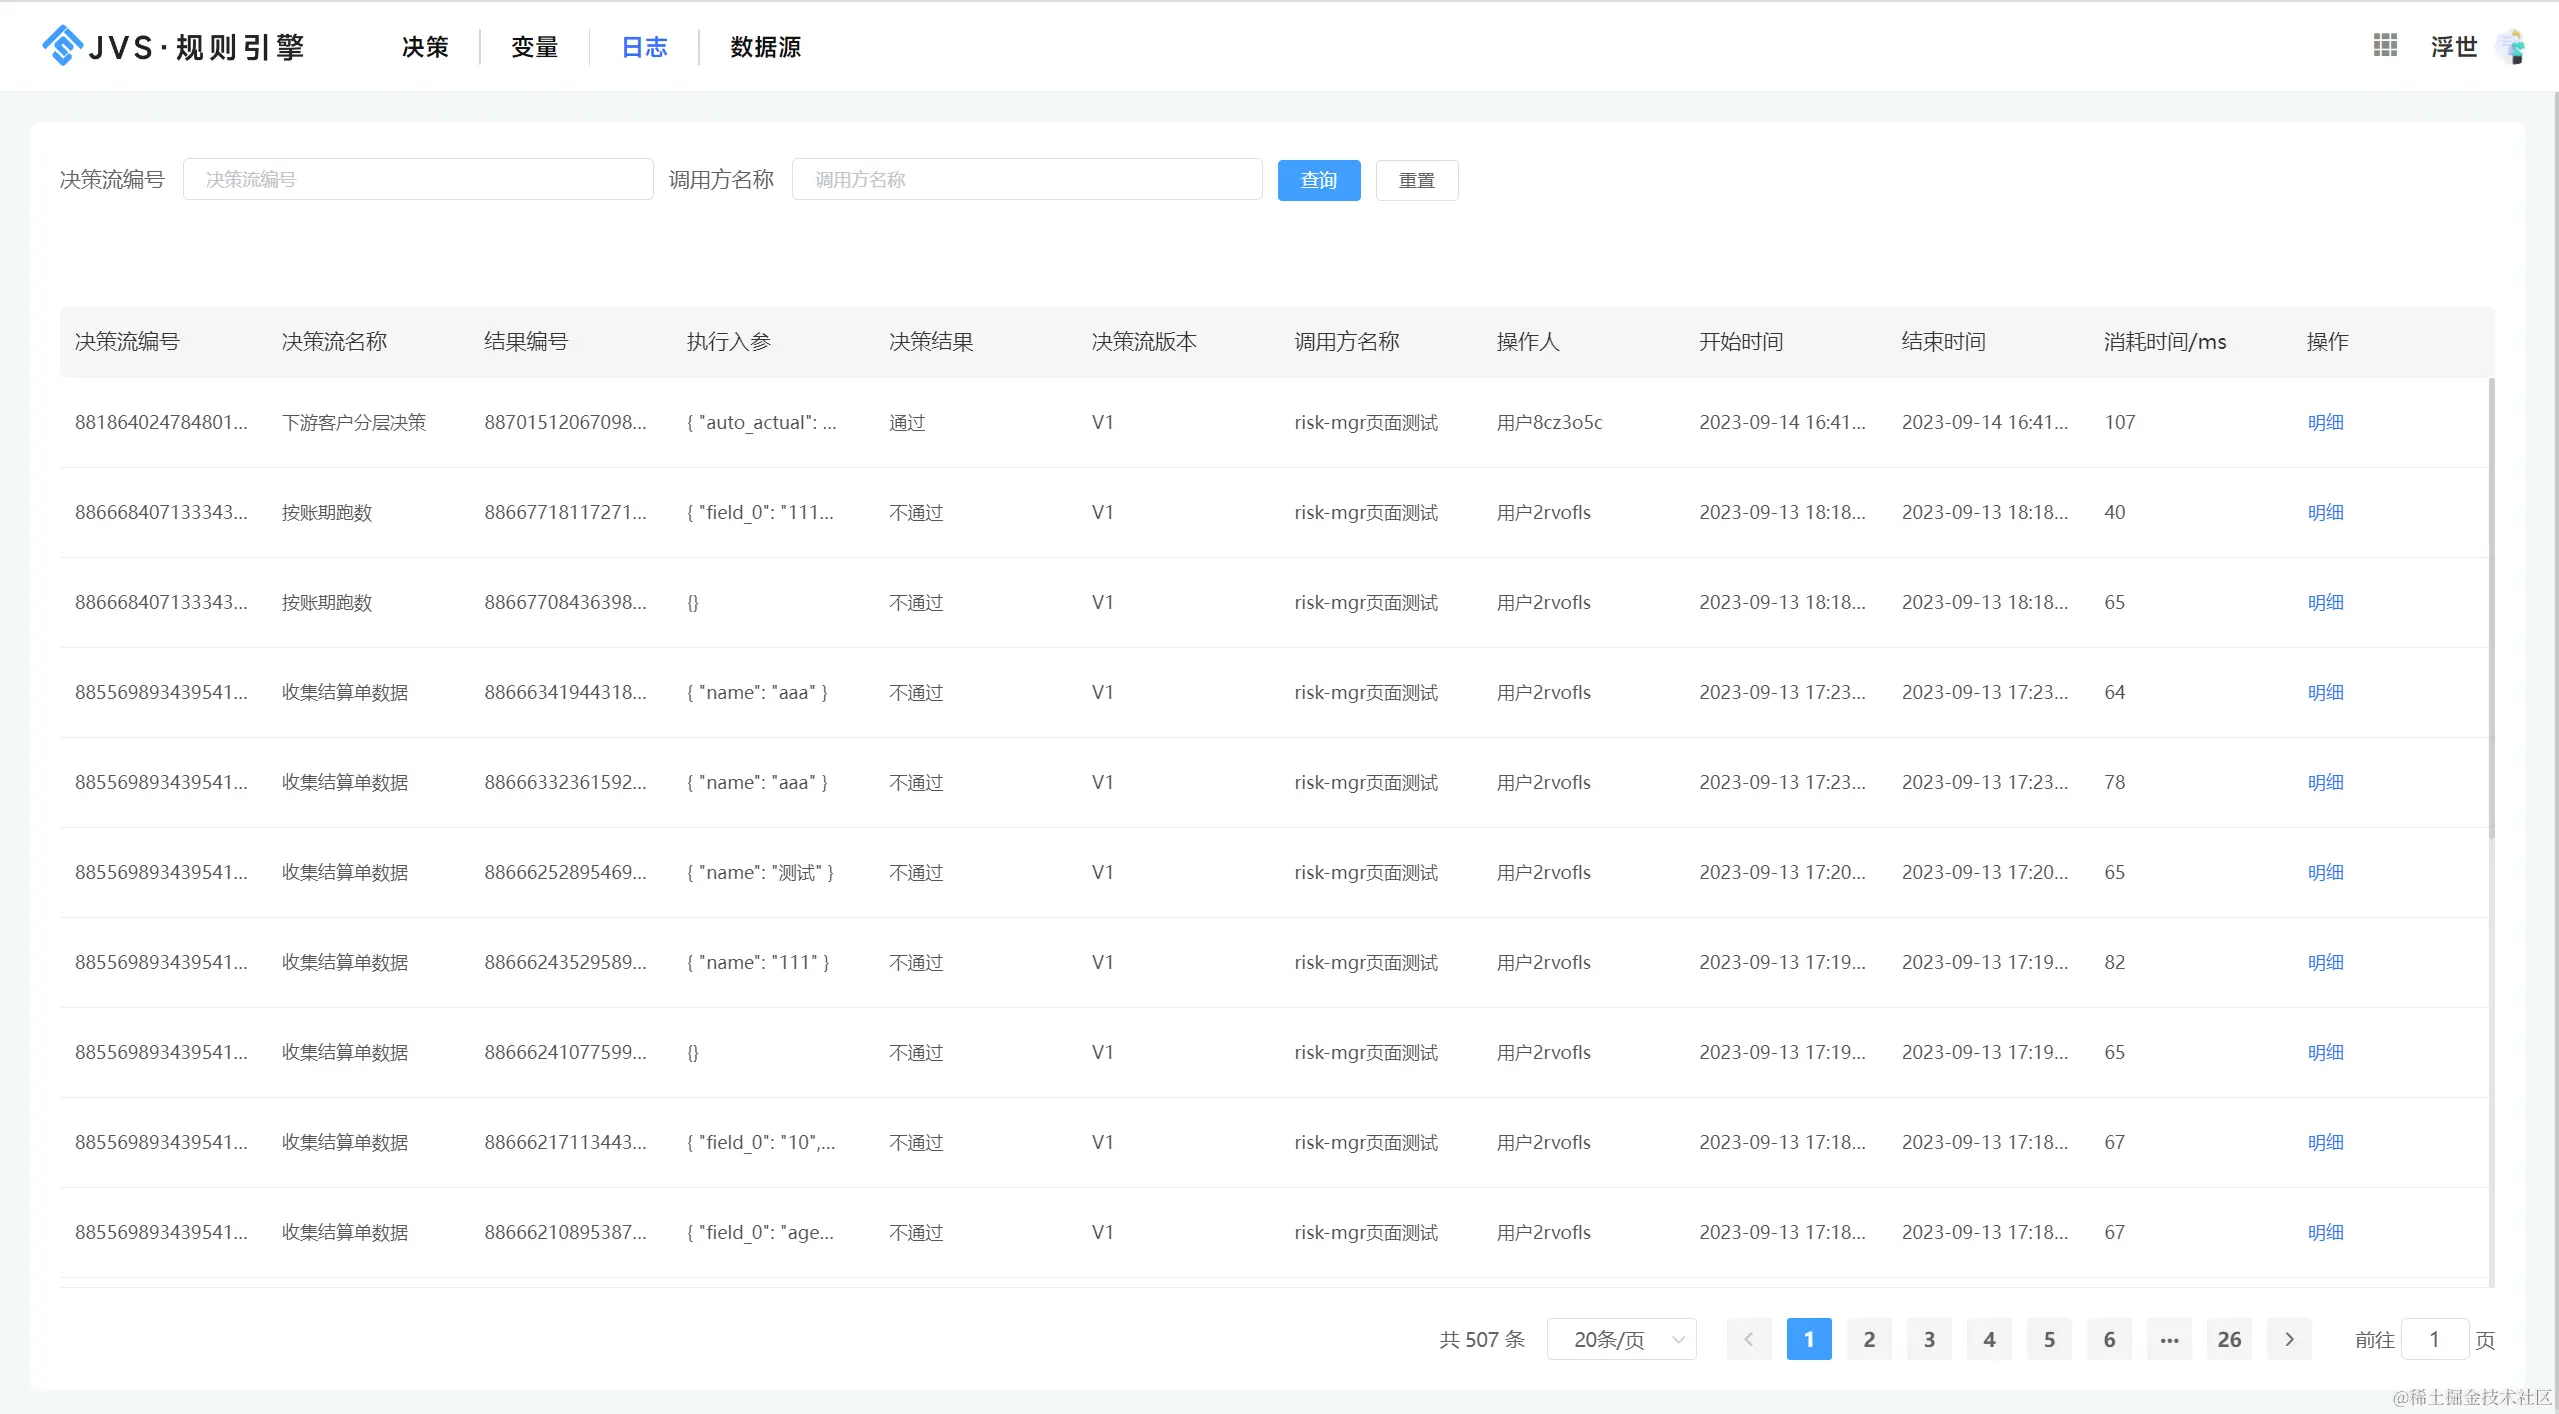Focus the 调用方名称 input field
Viewport: 2559px width, 1414px height.
pyautogui.click(x=1026, y=180)
